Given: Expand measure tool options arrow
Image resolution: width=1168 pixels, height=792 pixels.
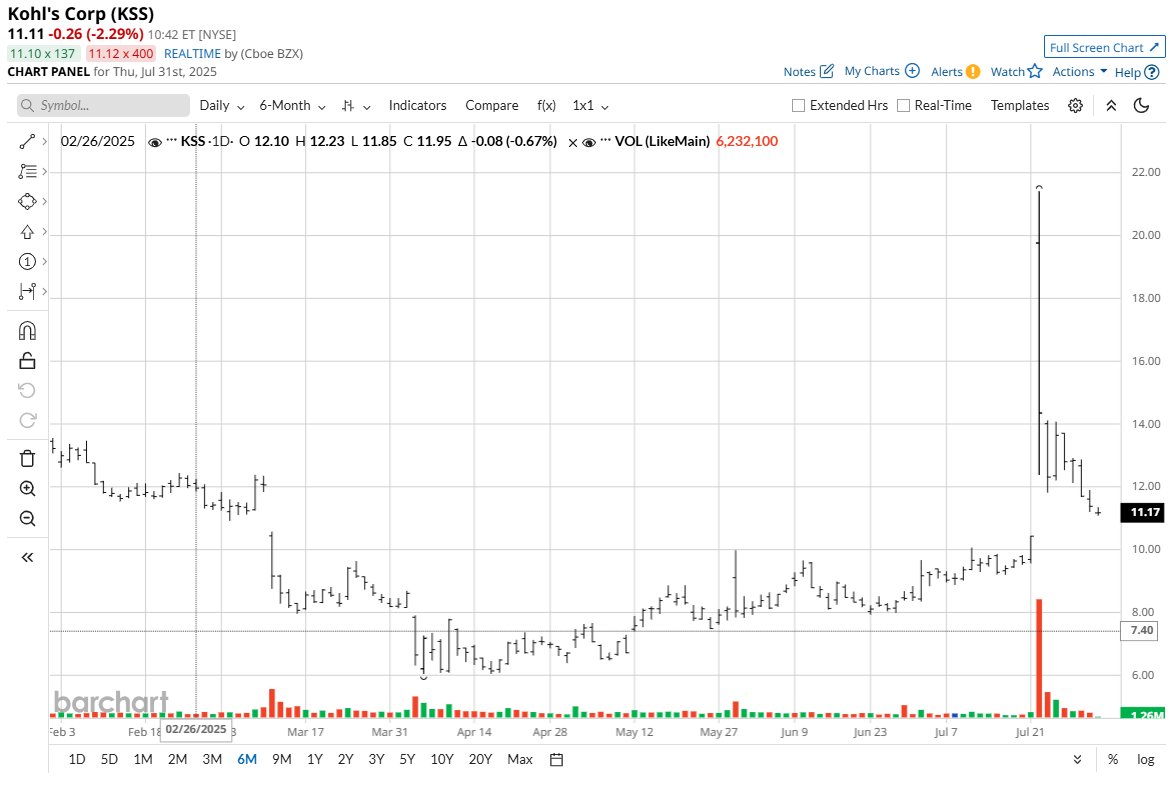Looking at the screenshot, I should 45,291.
